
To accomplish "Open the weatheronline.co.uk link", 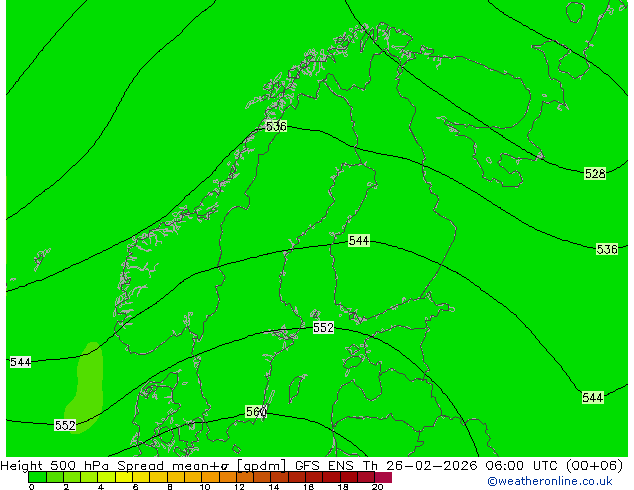I will coord(550,481).
